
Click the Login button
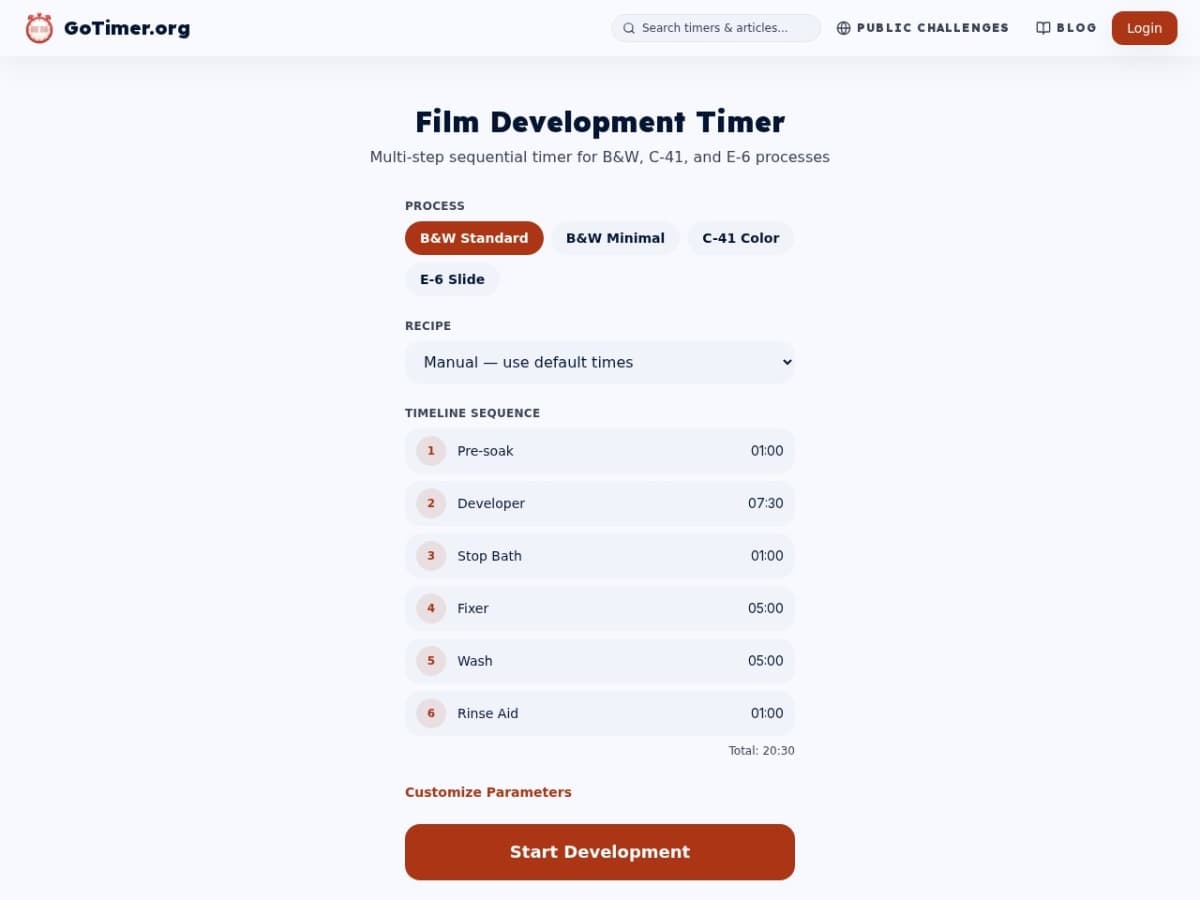point(1144,28)
